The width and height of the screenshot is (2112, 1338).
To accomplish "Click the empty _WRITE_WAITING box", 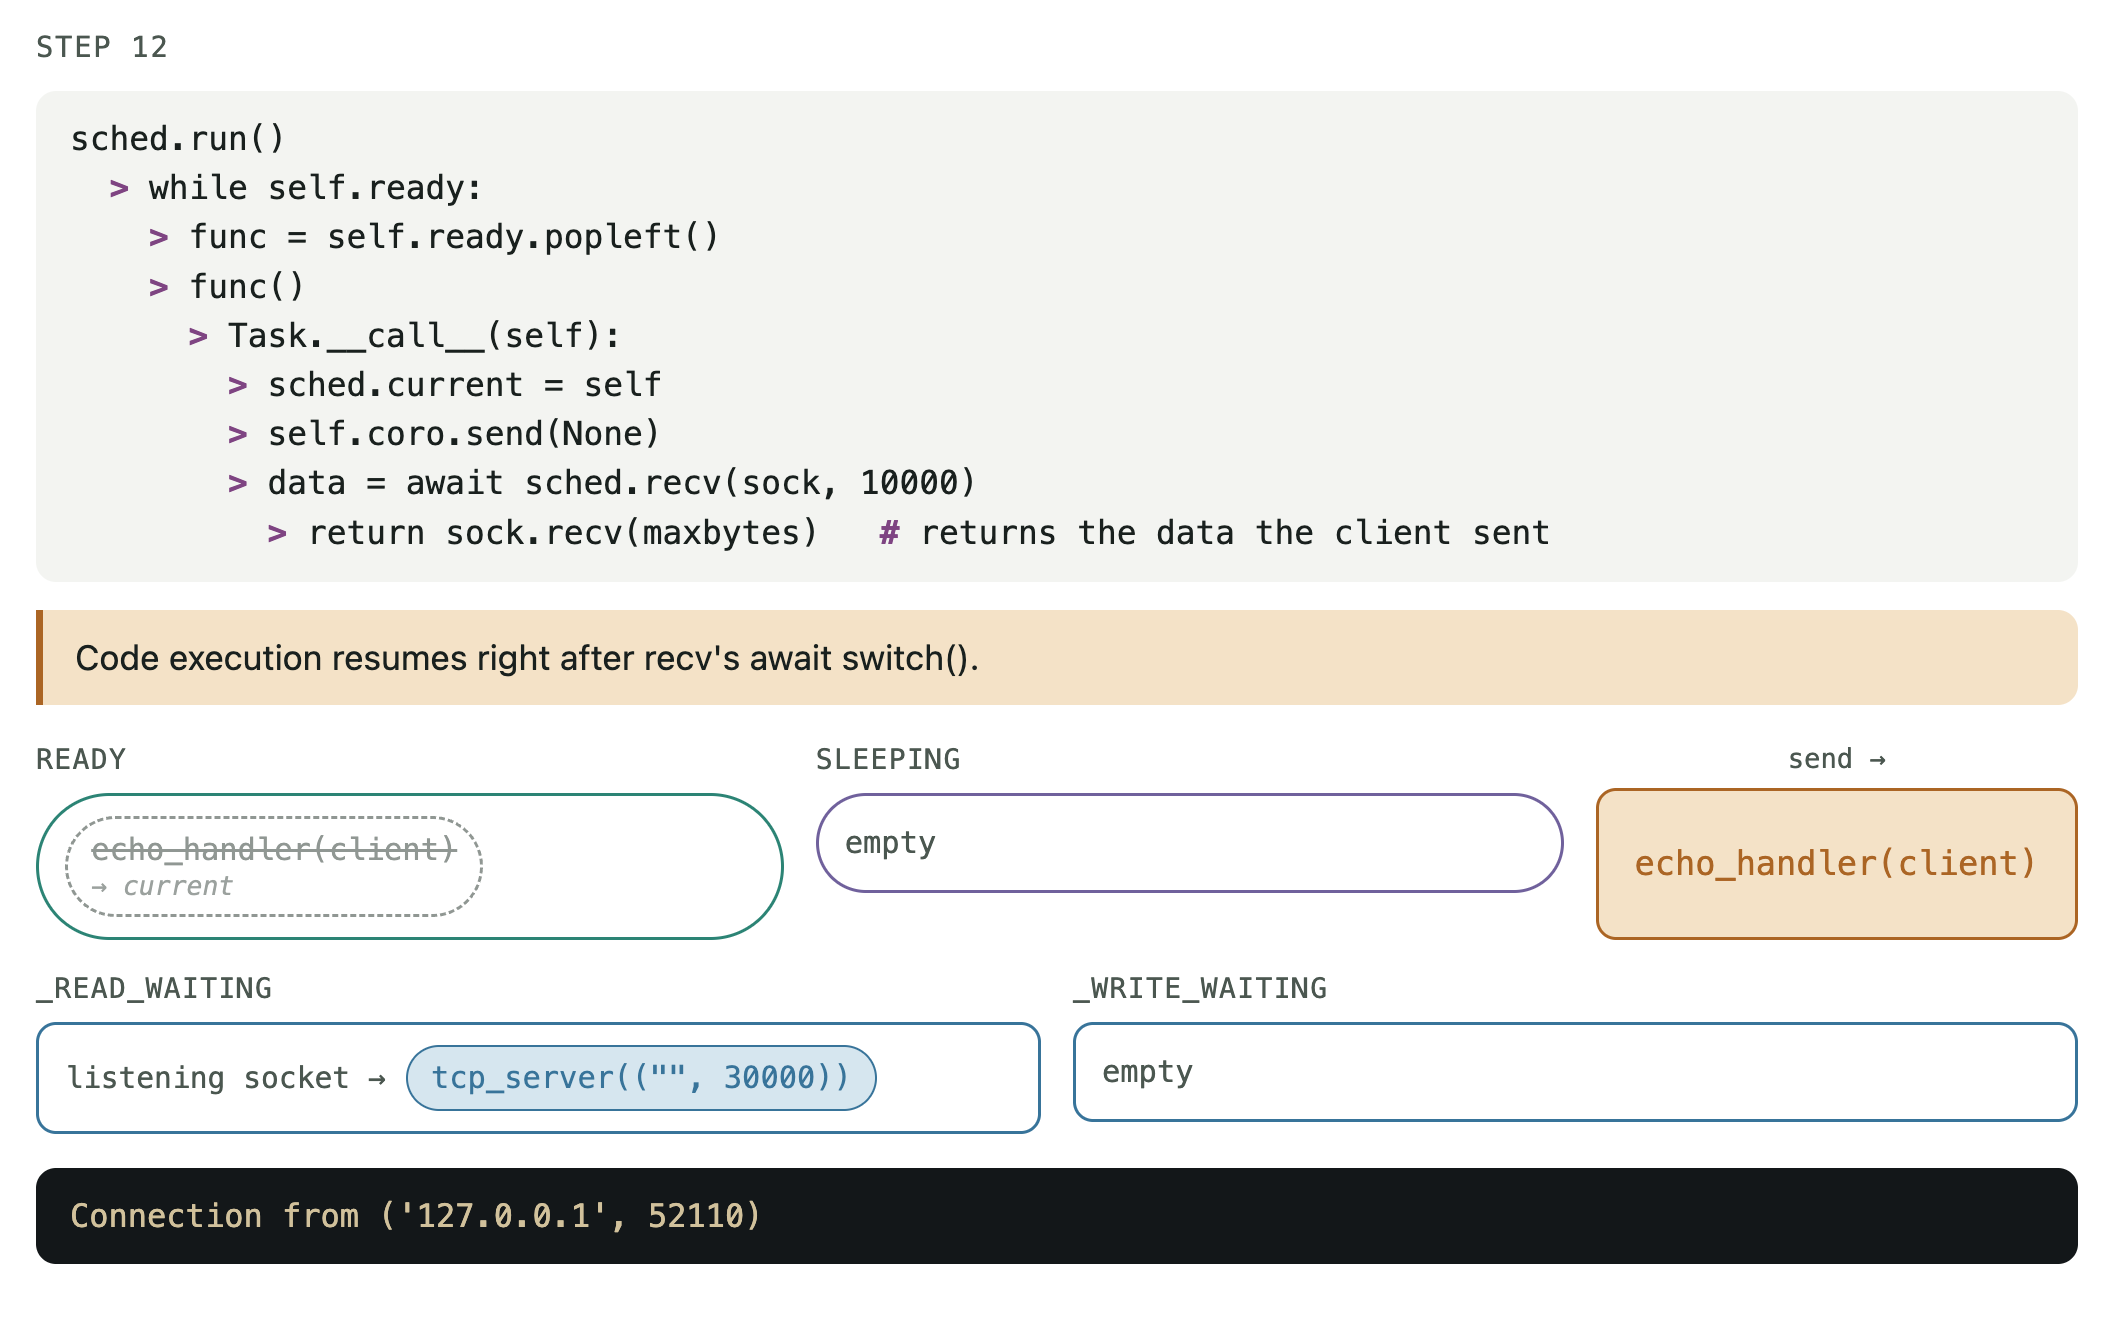I will 1575,1072.
